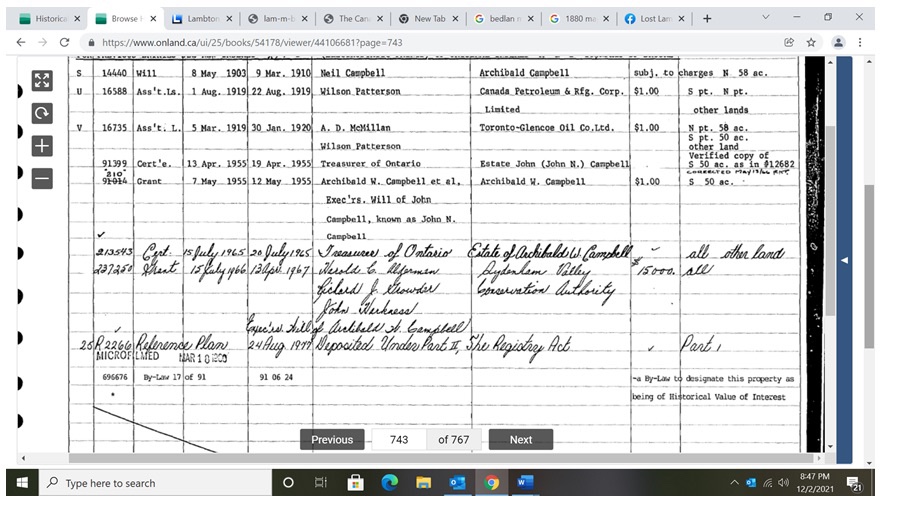Rotate the document with the rotate icon

(42, 113)
